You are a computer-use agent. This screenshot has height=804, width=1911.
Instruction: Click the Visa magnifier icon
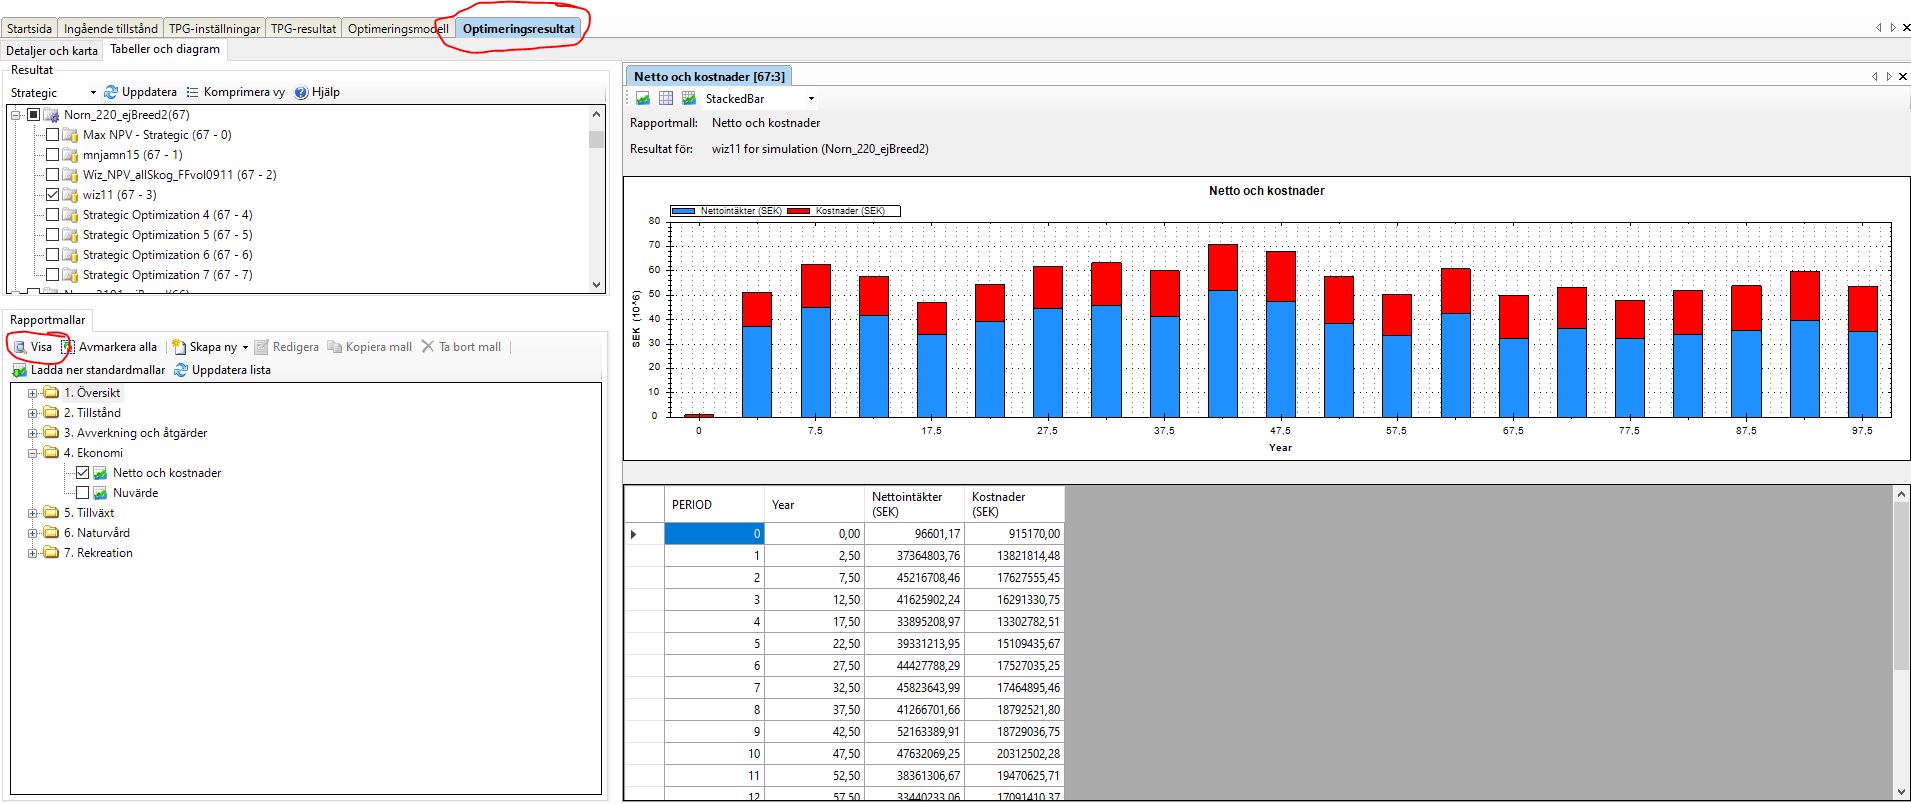pos(20,347)
